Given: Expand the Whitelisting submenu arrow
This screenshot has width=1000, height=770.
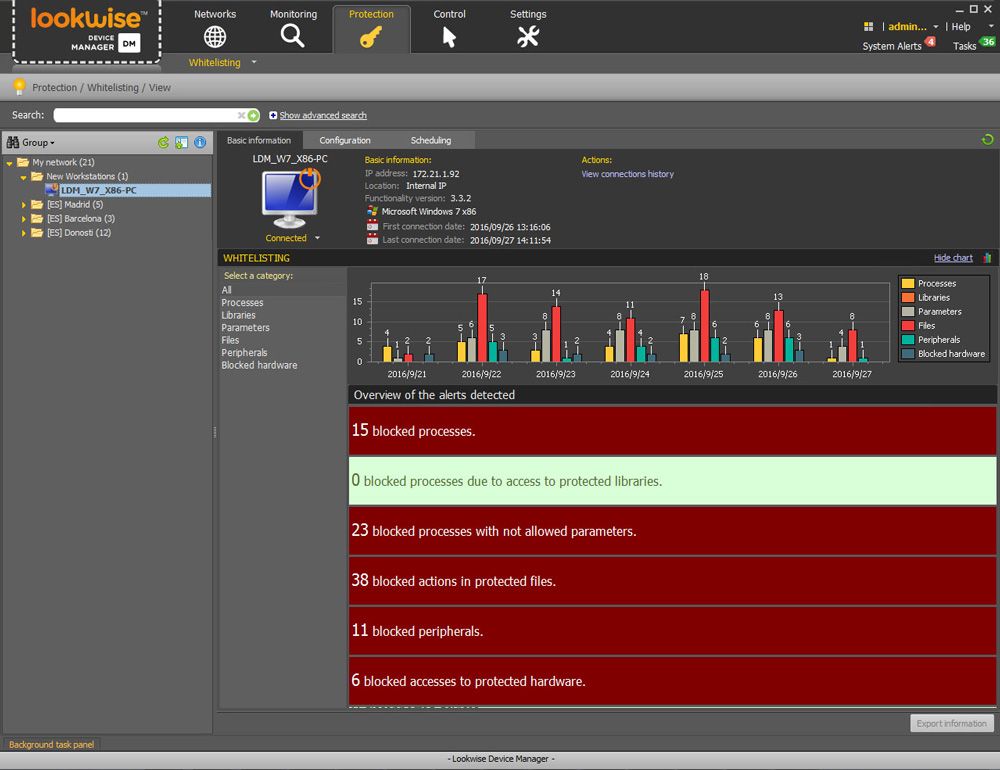Looking at the screenshot, I should [x=254, y=63].
